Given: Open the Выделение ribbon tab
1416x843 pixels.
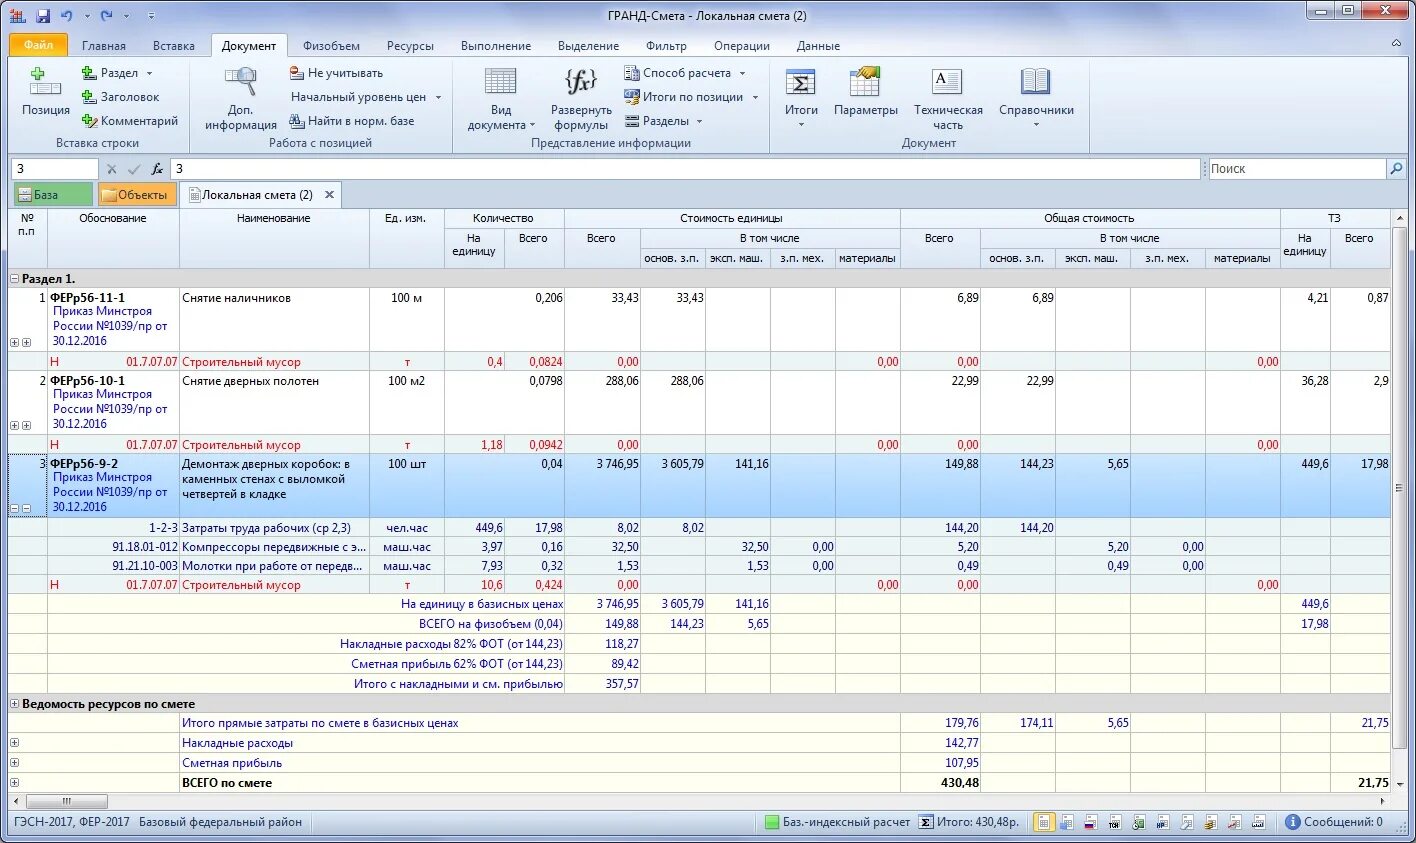Looking at the screenshot, I should click(x=588, y=46).
